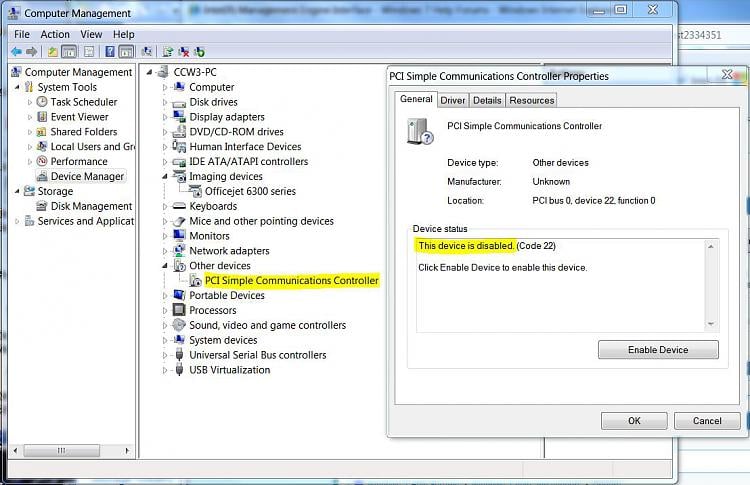Click the Device status box scroll-down arrow
Screen dimensions: 750x485
711,324
